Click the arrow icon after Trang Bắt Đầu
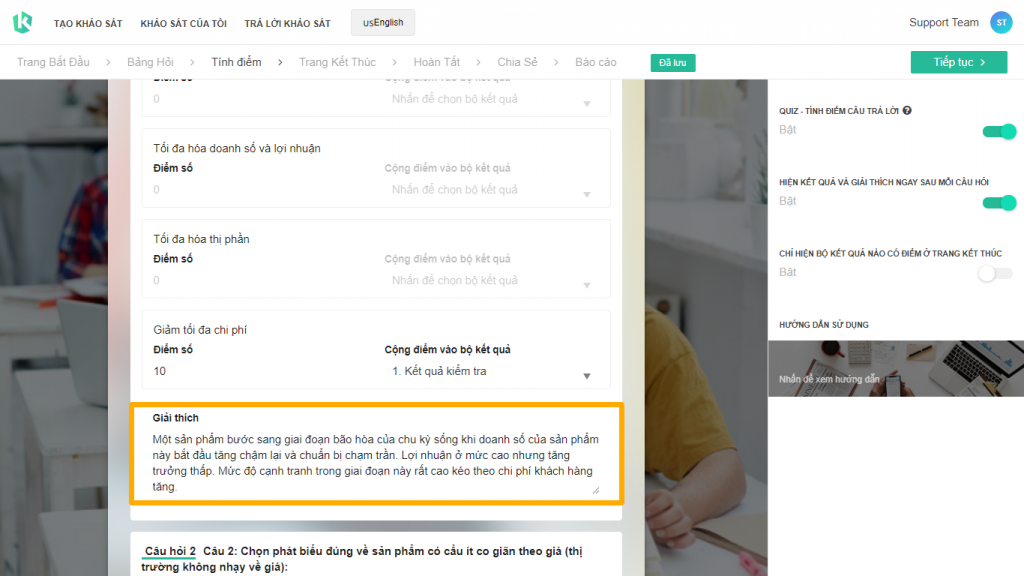 [108, 63]
